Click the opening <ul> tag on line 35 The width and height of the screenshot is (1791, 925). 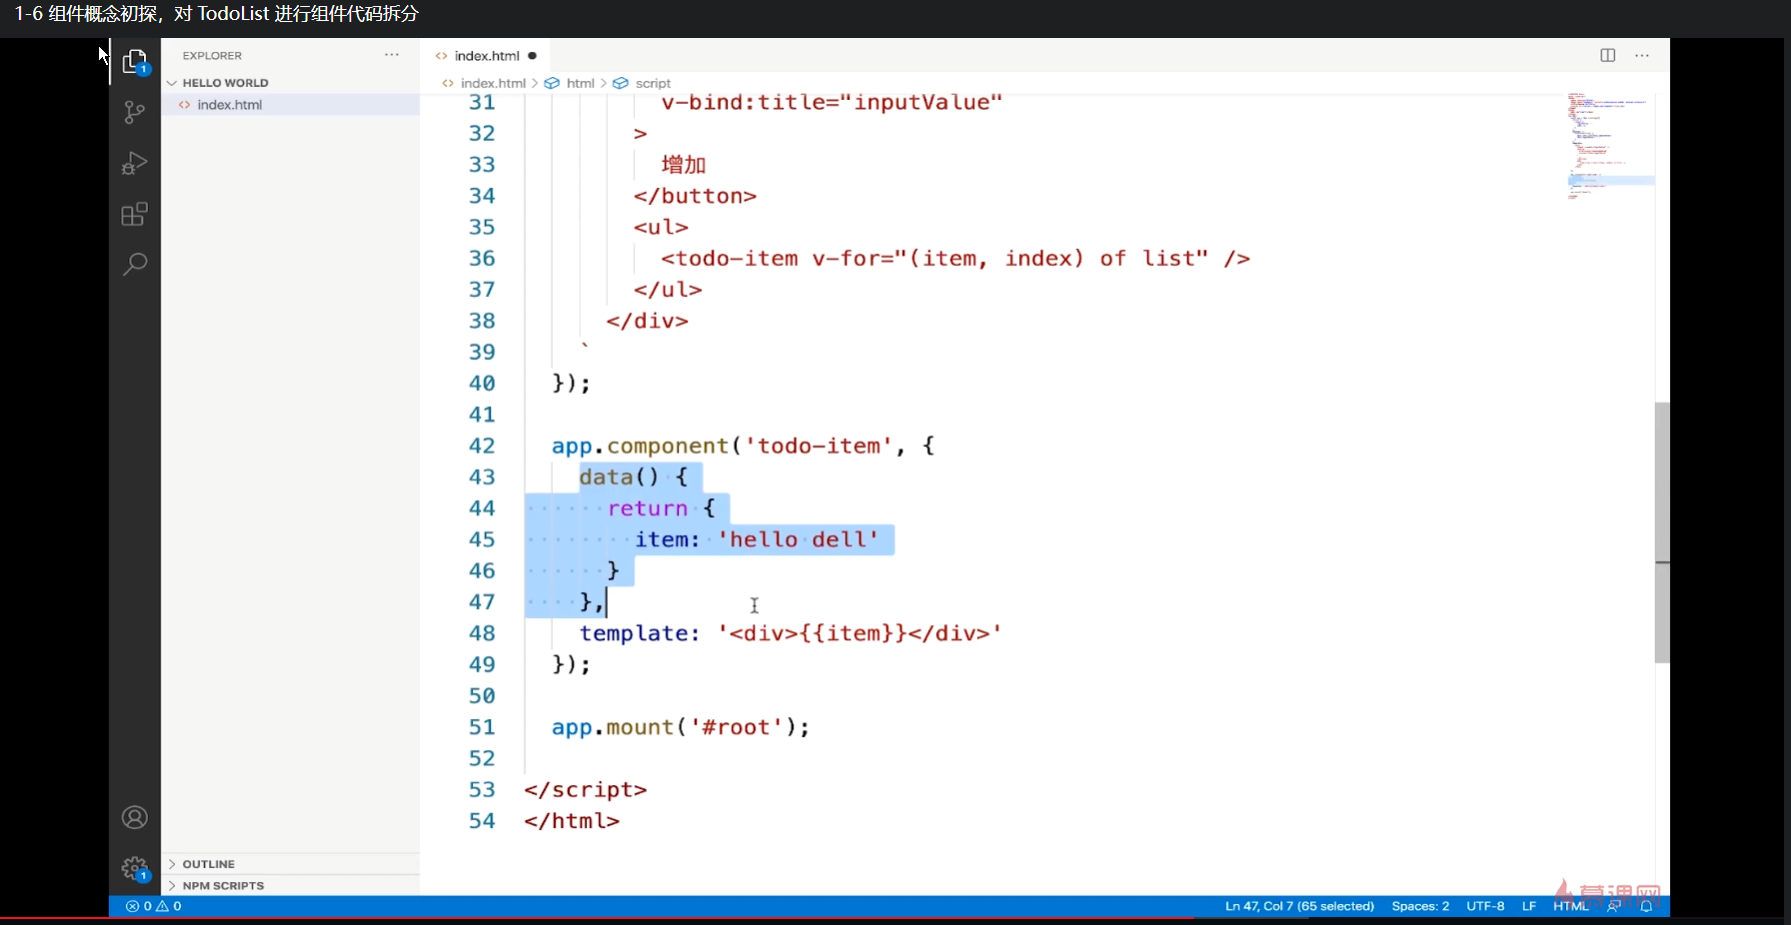point(661,227)
